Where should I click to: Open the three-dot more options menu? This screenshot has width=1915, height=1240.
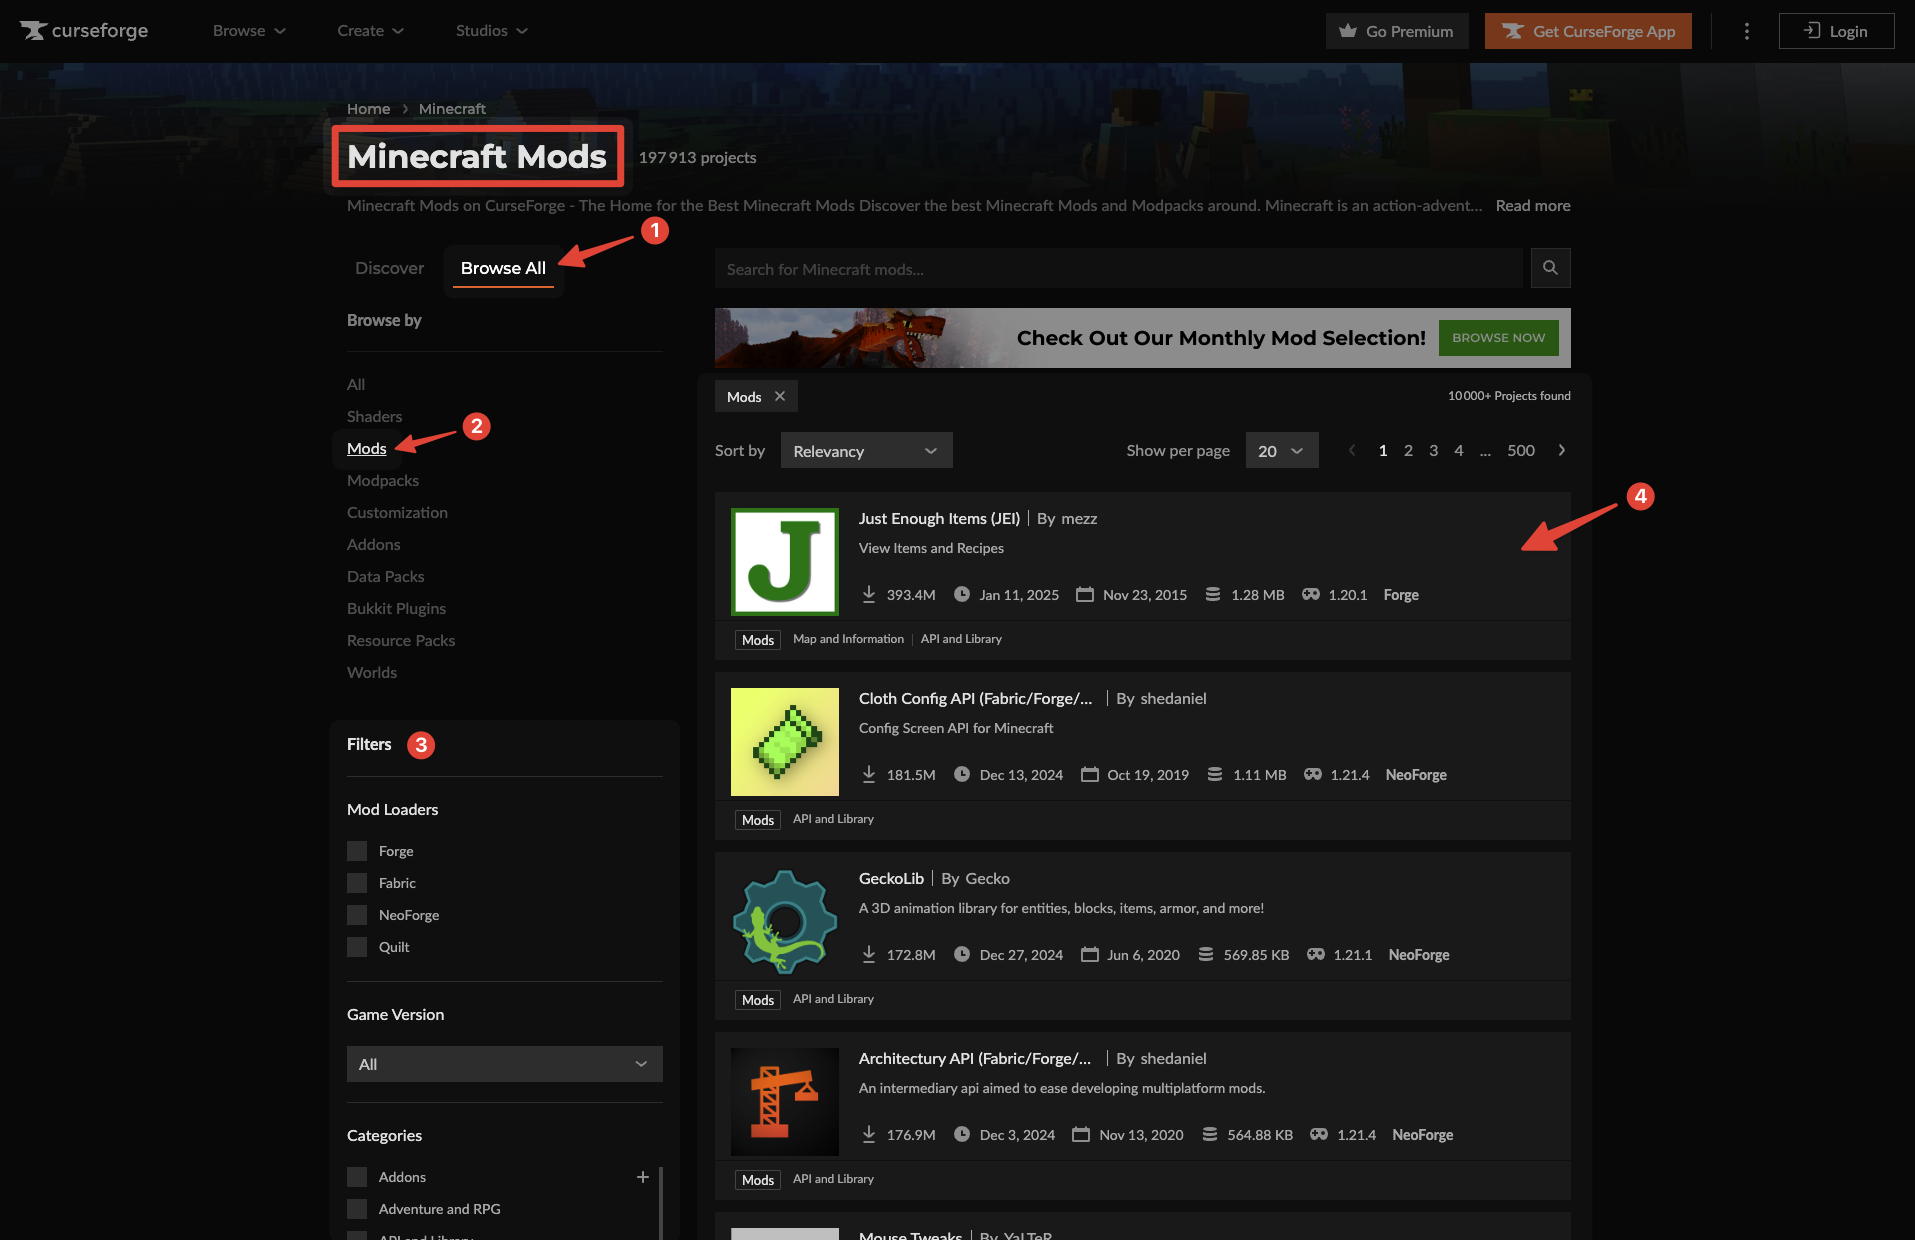pyautogui.click(x=1747, y=31)
